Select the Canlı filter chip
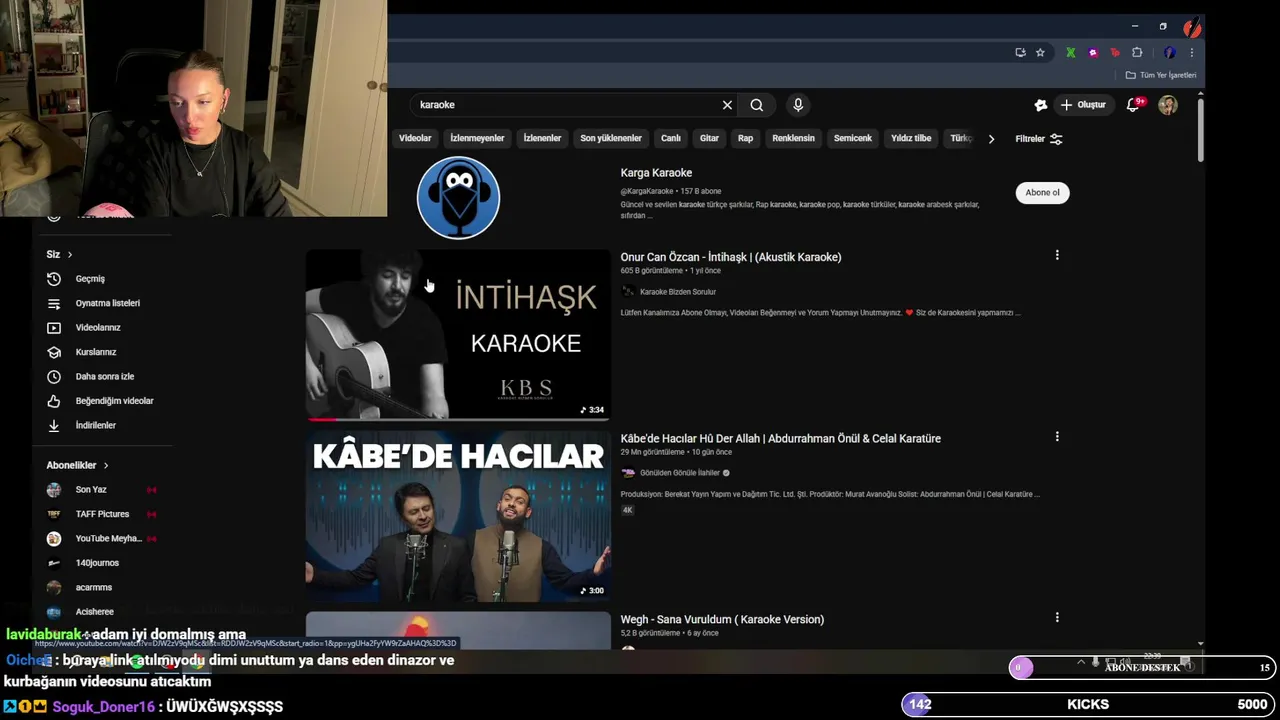Image resolution: width=1280 pixels, height=720 pixels. (x=671, y=138)
